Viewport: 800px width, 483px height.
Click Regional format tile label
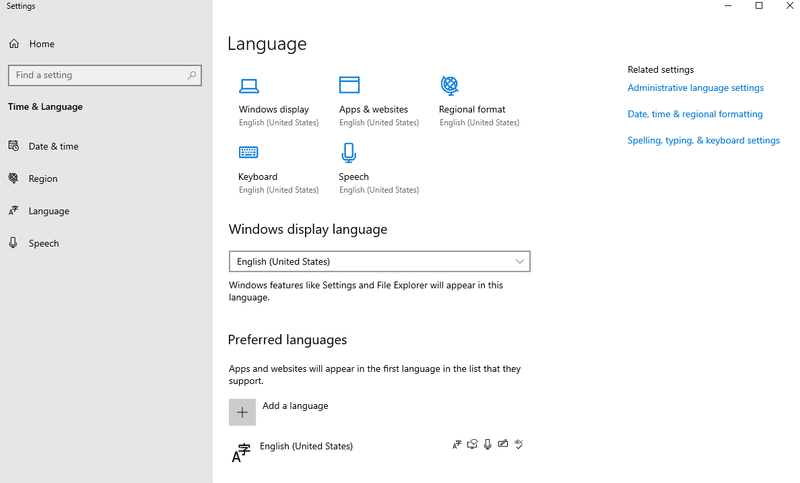472,109
